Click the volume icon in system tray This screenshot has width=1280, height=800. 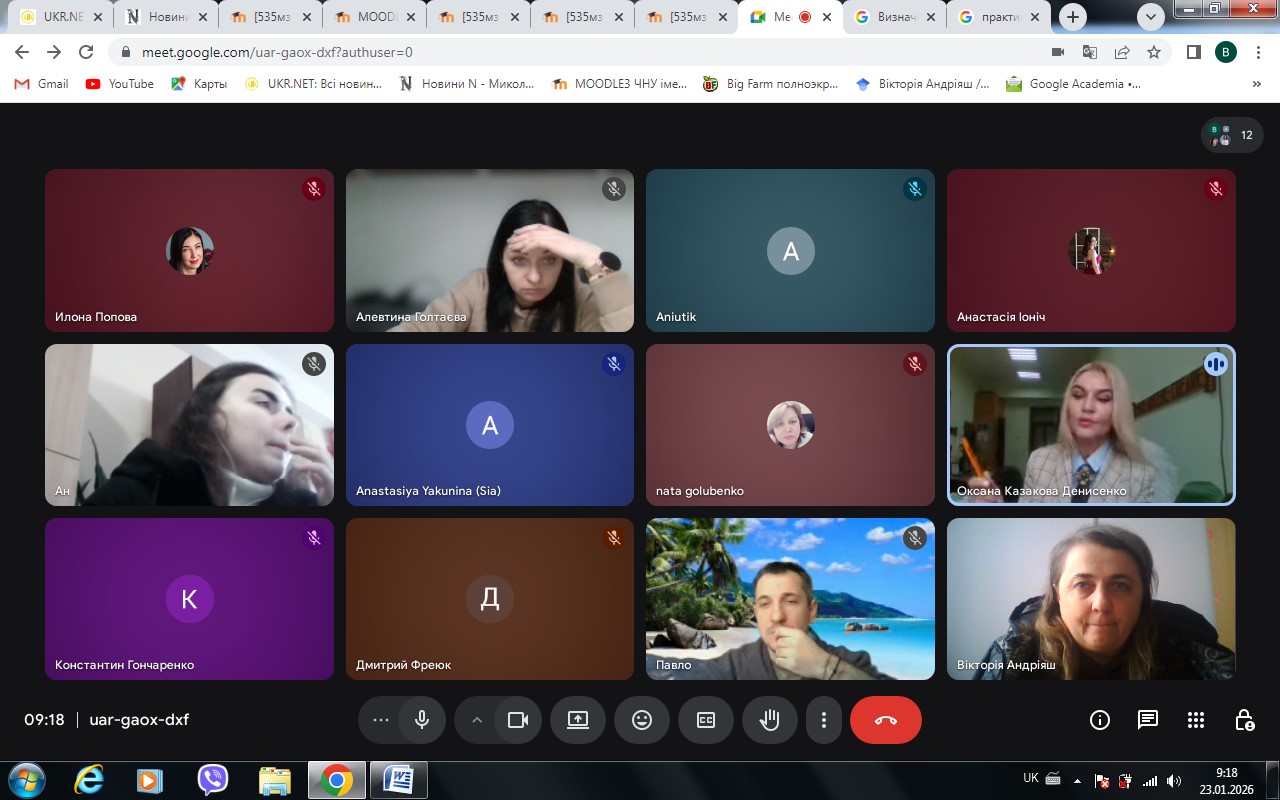(x=1174, y=780)
